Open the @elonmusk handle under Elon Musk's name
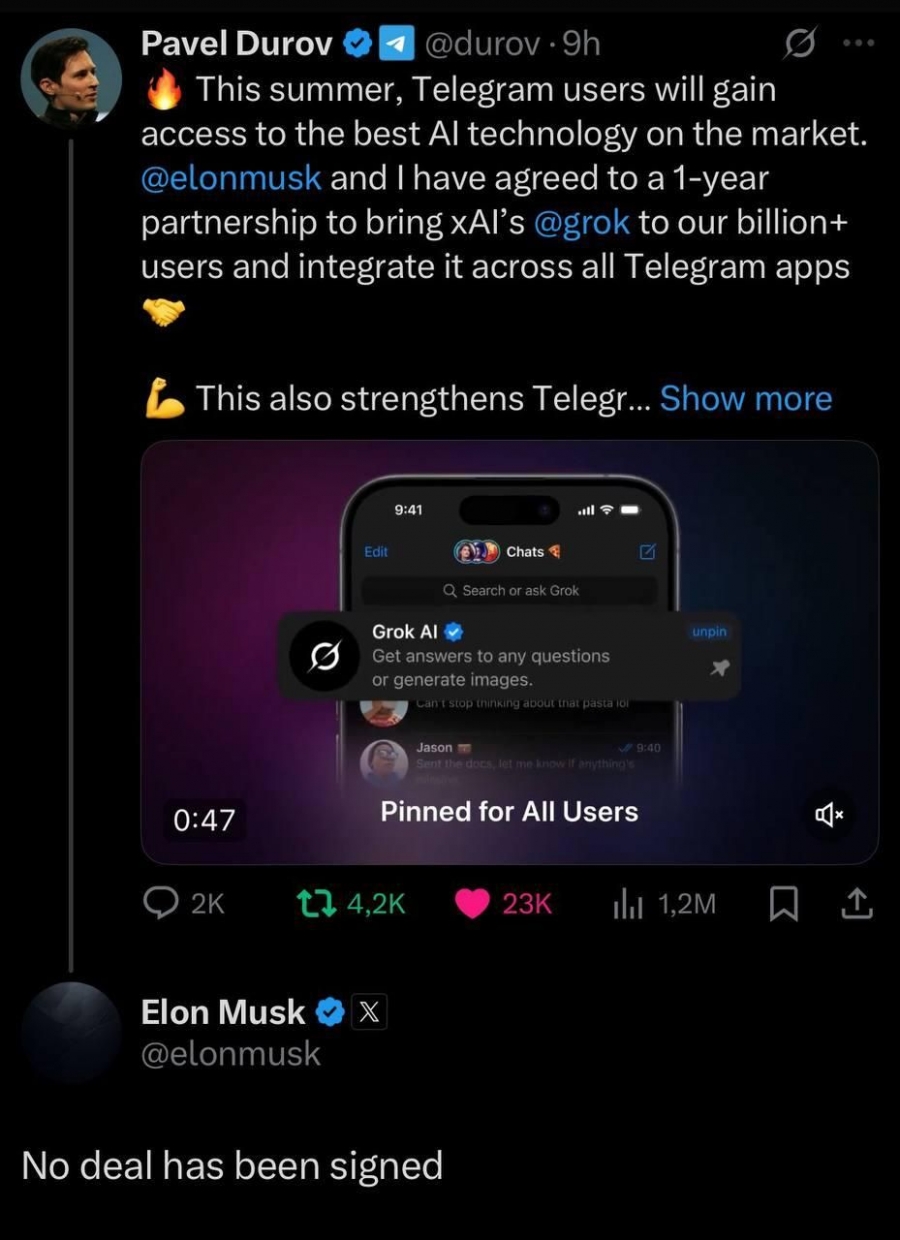The height and width of the screenshot is (1240, 900). tap(231, 1054)
